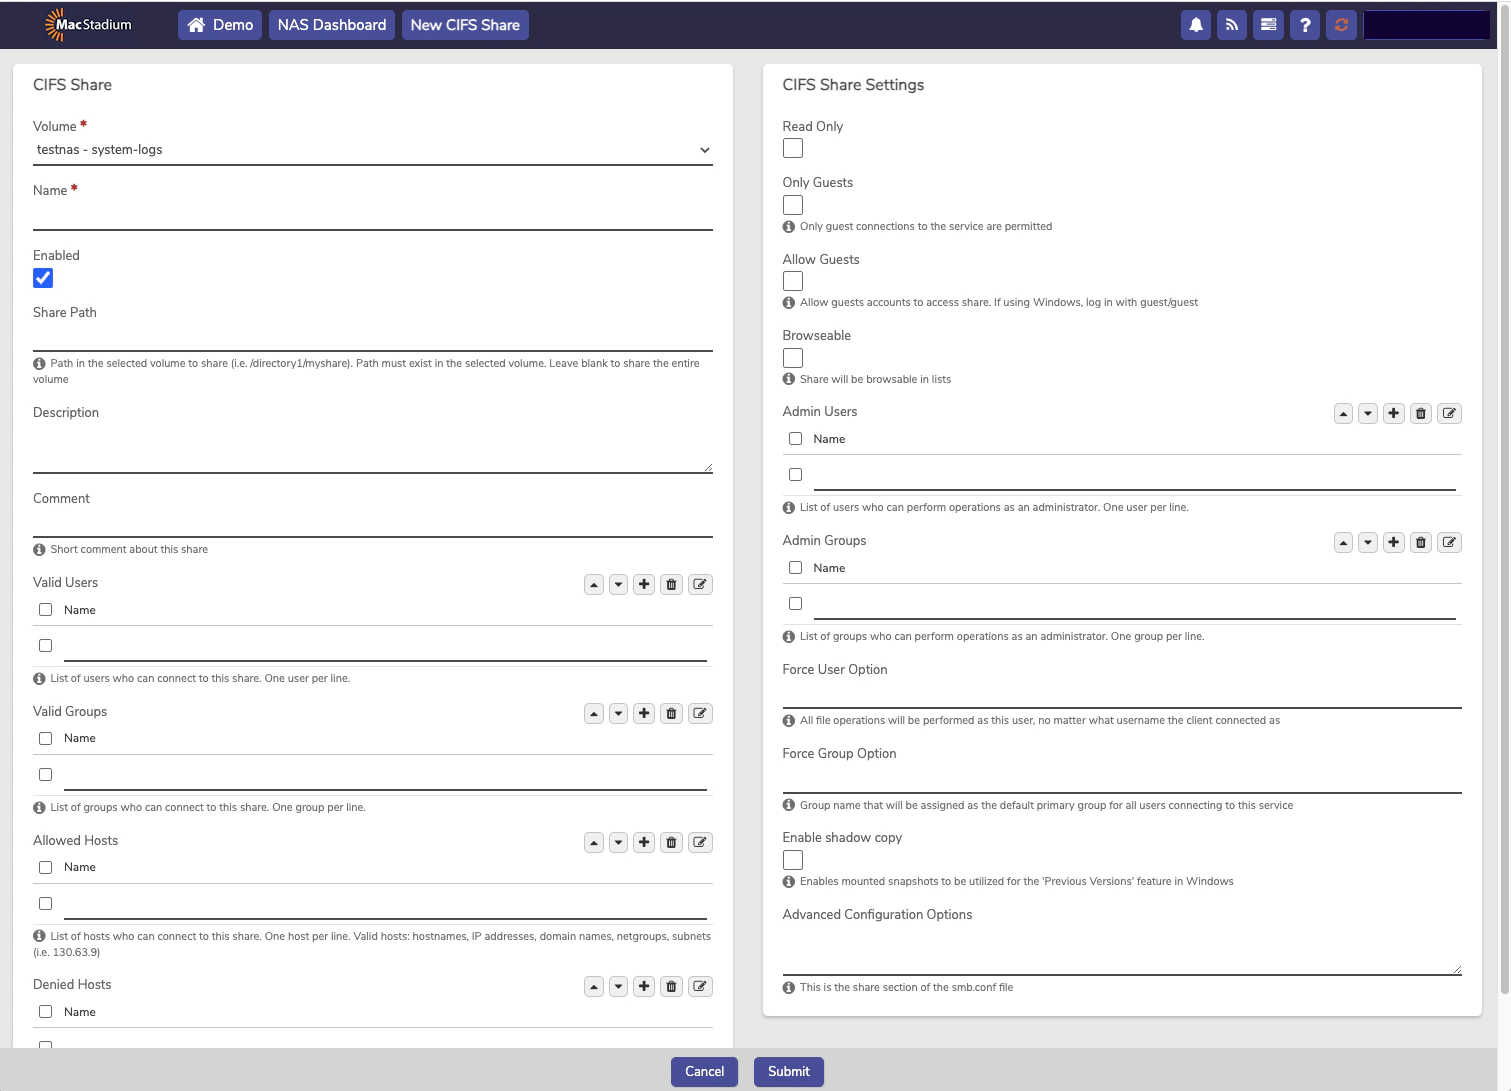The image size is (1511, 1091).
Task: Check the Allow Guests checkbox
Action: coord(793,281)
